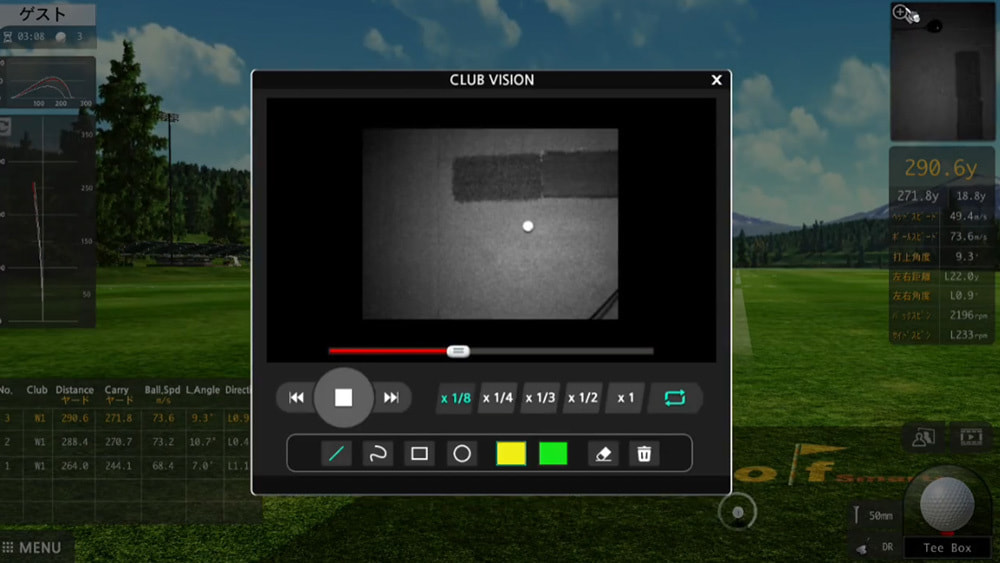Image resolution: width=1000 pixels, height=563 pixels.
Task: Open the 50mm tee height selector
Action: click(872, 516)
